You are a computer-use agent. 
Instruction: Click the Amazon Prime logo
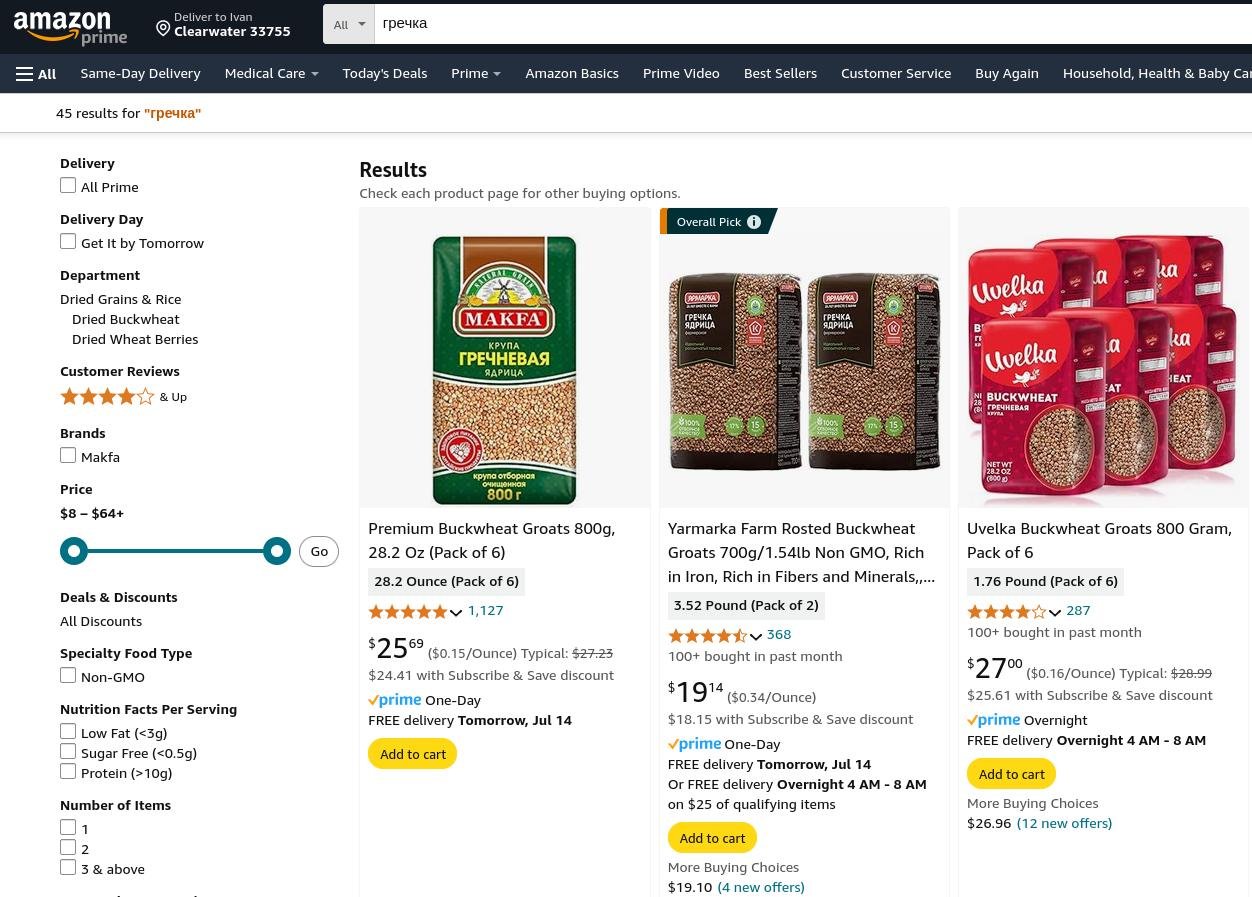70,28
